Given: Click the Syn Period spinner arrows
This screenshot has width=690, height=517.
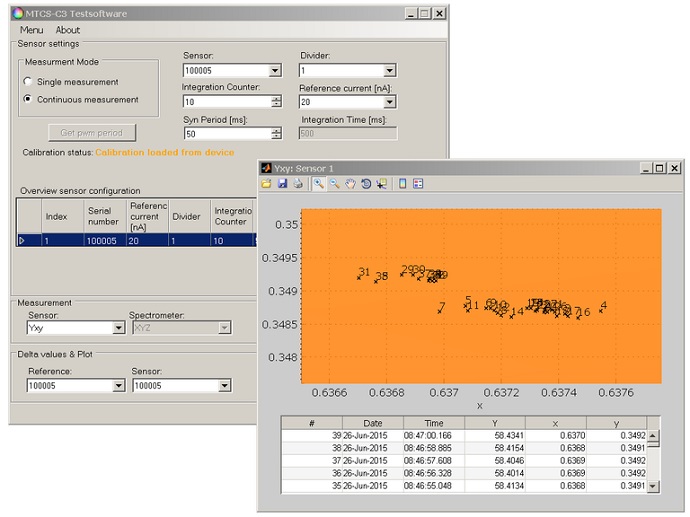Looking at the screenshot, I should [x=276, y=134].
